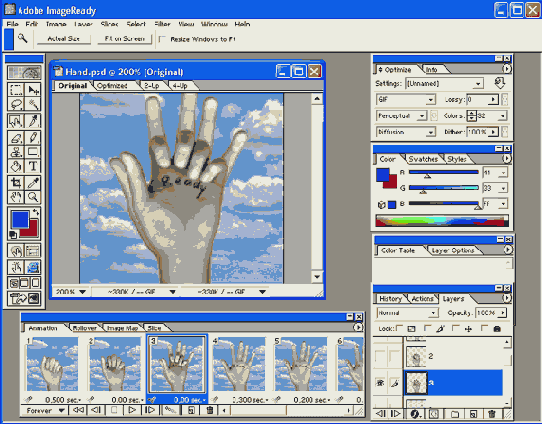The width and height of the screenshot is (542, 424).
Task: Select the Magic Wand tool
Action: (x=33, y=104)
